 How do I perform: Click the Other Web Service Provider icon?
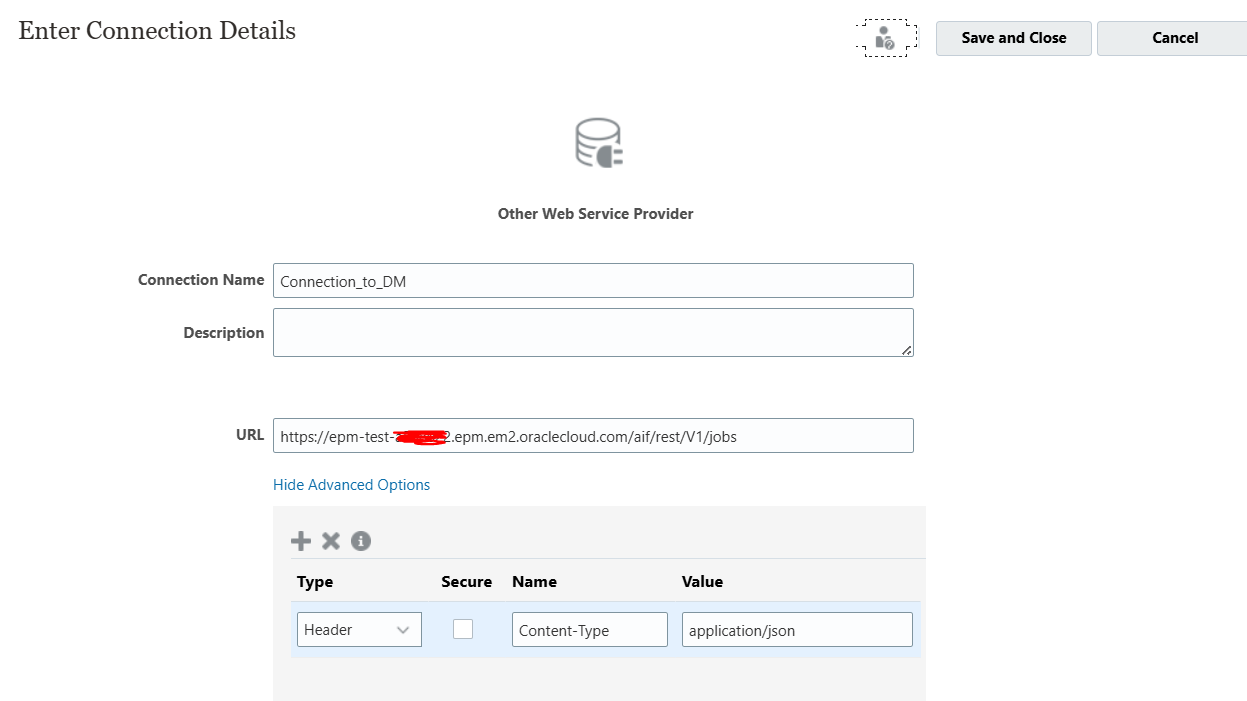click(x=597, y=143)
